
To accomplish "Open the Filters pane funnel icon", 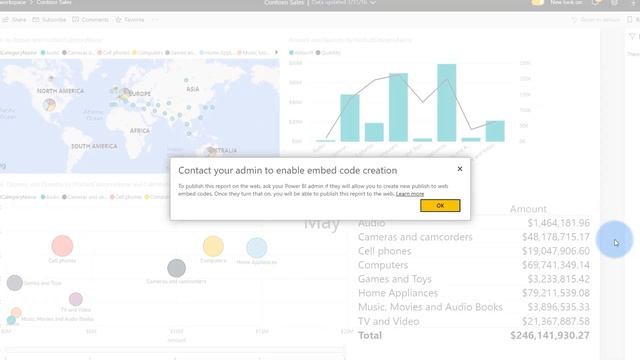I will click(x=632, y=36).
